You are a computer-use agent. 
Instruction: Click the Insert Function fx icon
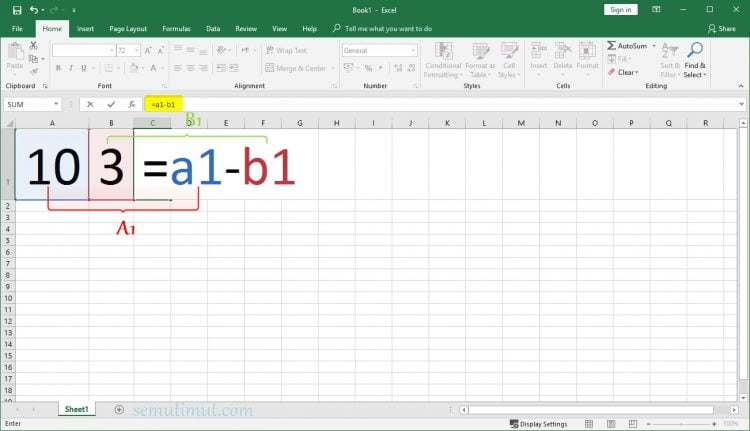click(132, 104)
